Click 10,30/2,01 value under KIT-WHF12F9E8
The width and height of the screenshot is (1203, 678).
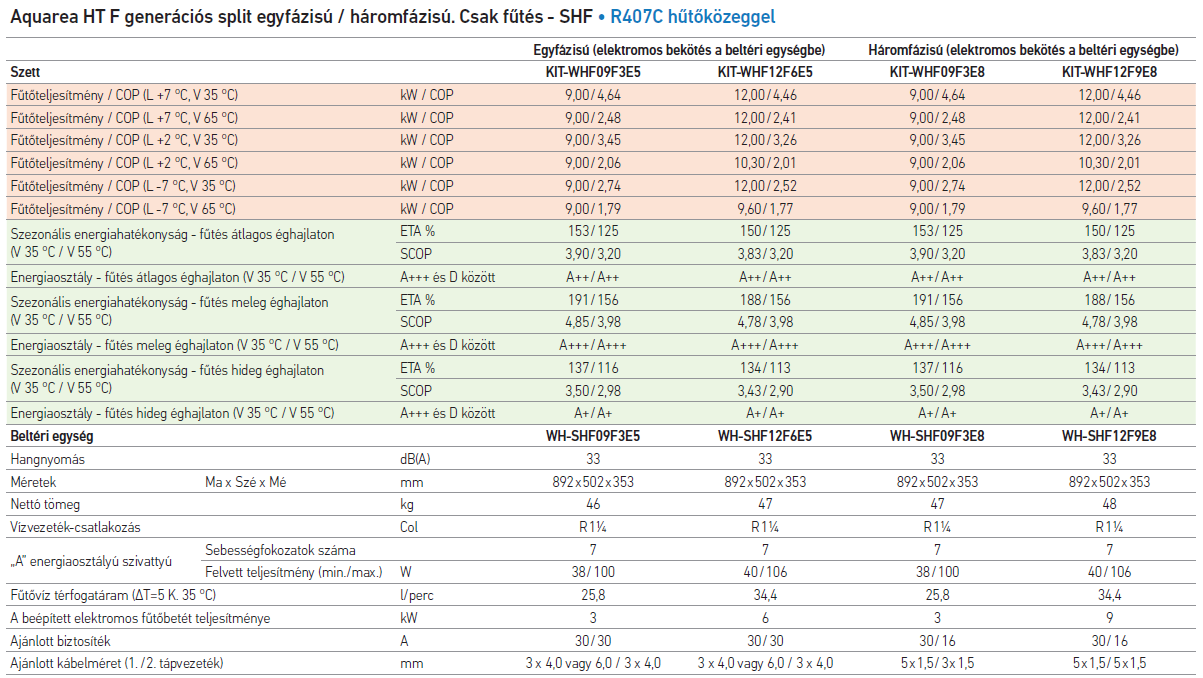1109,163
